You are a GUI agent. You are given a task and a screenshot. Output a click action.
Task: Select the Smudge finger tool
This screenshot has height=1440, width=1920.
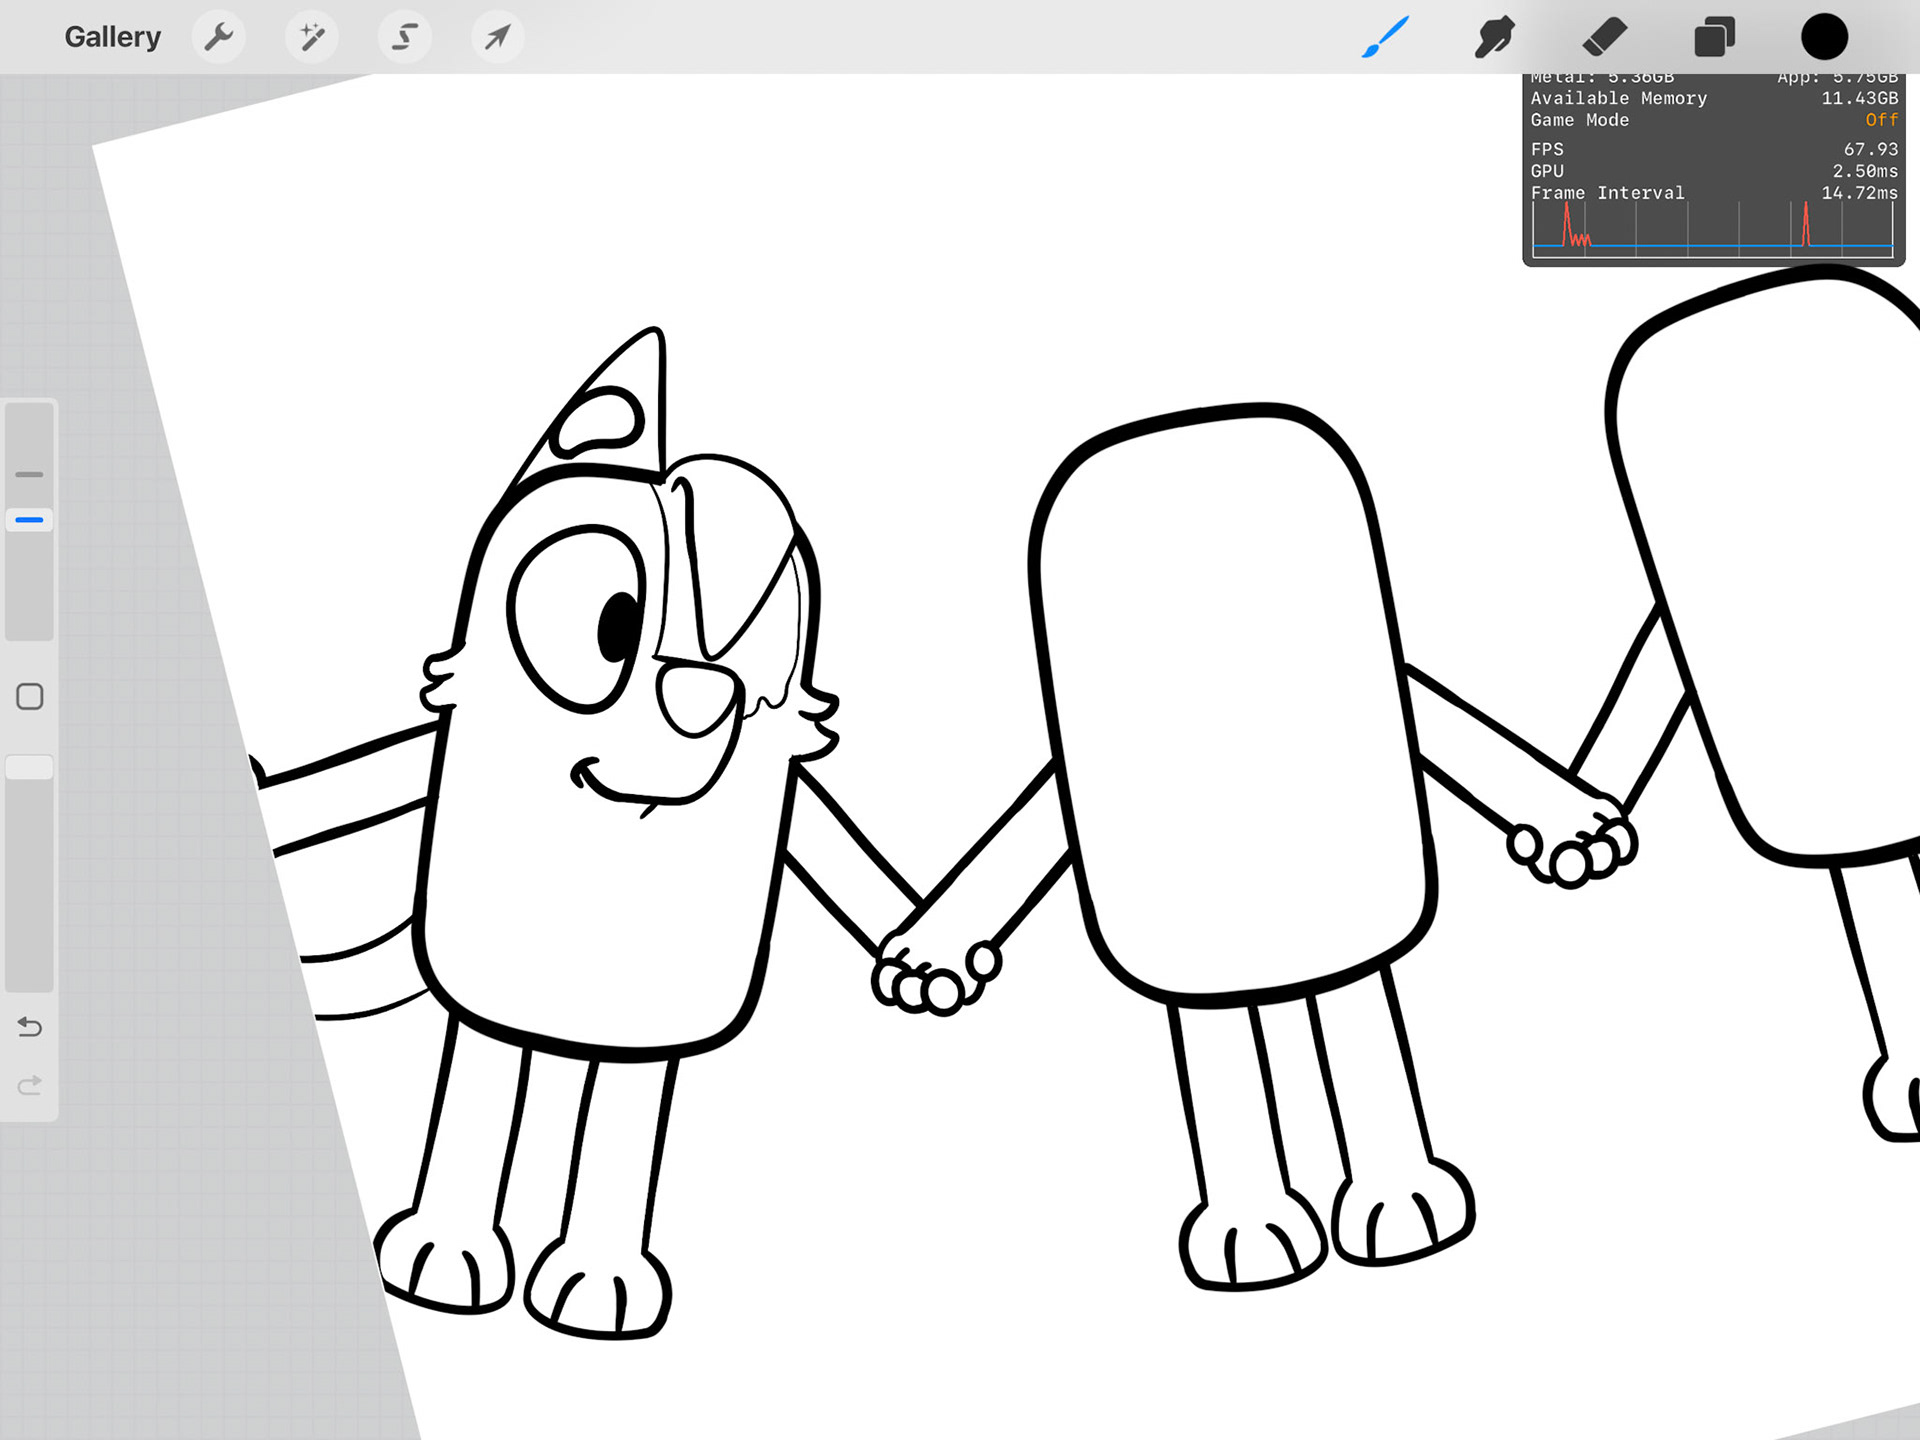(1494, 37)
